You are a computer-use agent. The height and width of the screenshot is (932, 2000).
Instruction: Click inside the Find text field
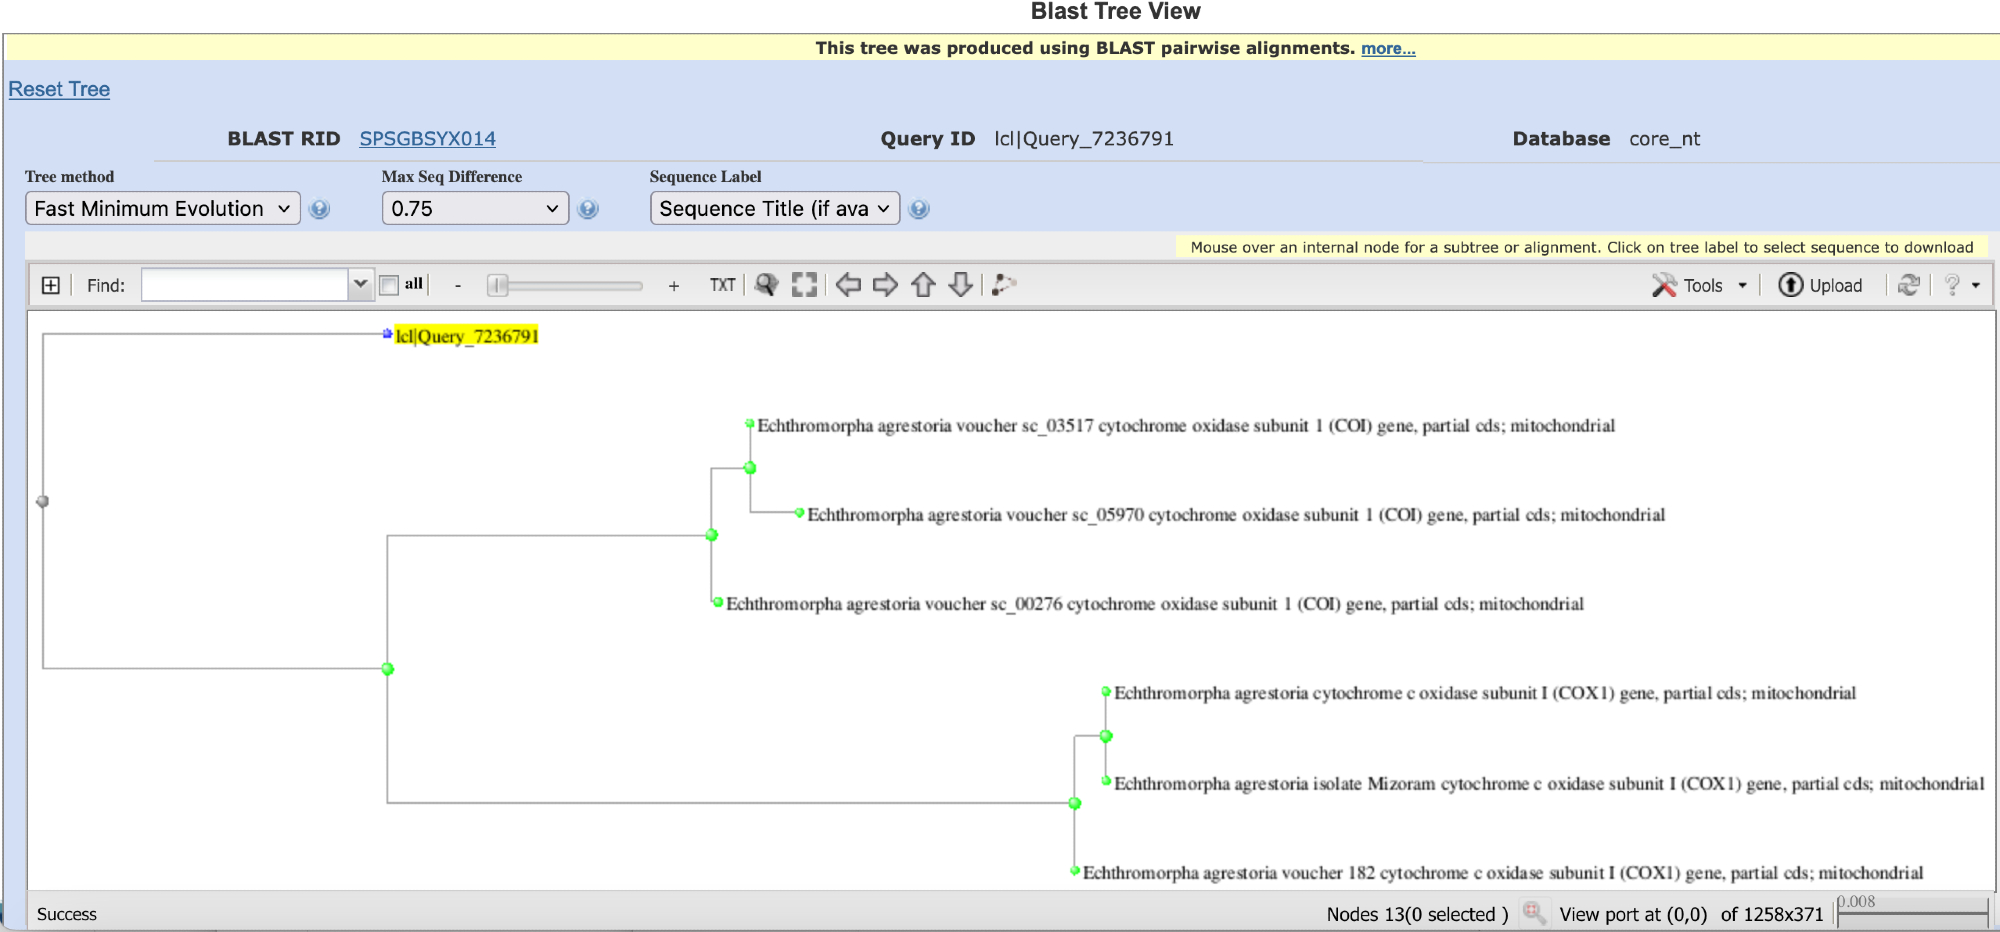pyautogui.click(x=245, y=285)
